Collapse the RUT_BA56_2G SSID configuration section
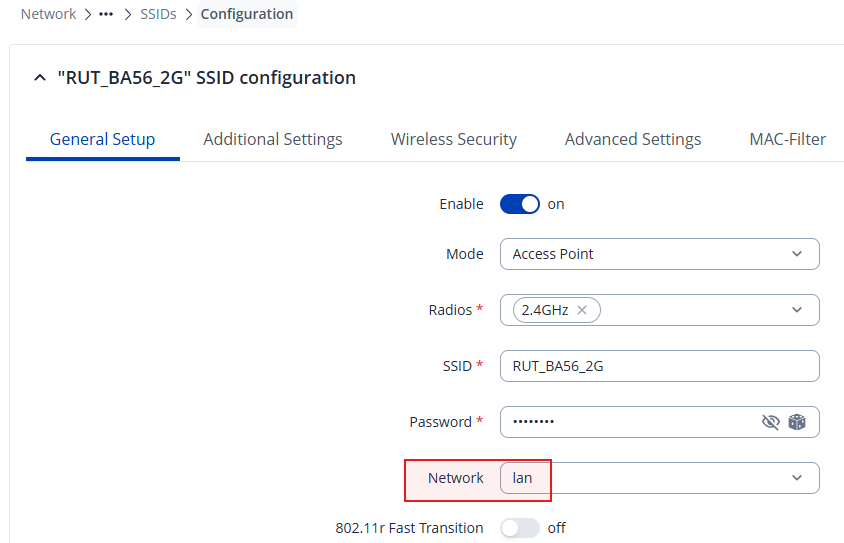Screen dimensions: 844x543 tap(39, 78)
